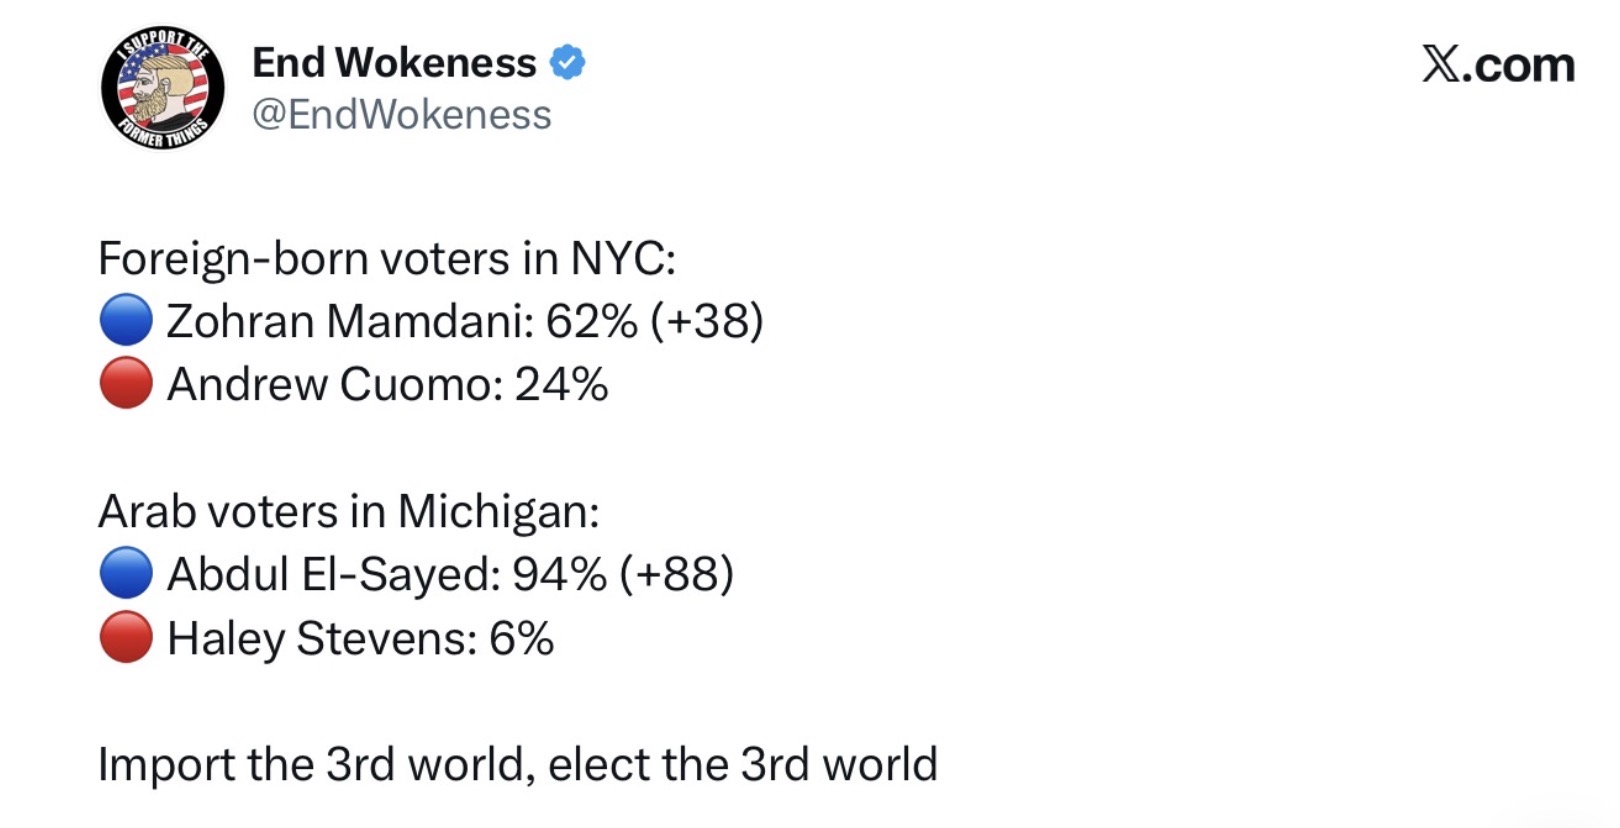Click the 94% figure for El-Sayed
Screen dimensions: 1620x828
559,575
